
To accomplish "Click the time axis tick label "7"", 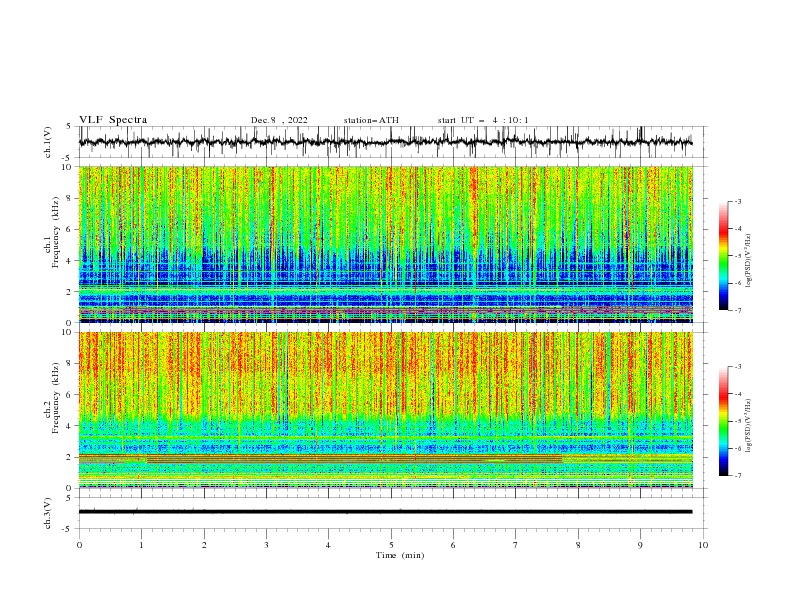I will point(516,545).
